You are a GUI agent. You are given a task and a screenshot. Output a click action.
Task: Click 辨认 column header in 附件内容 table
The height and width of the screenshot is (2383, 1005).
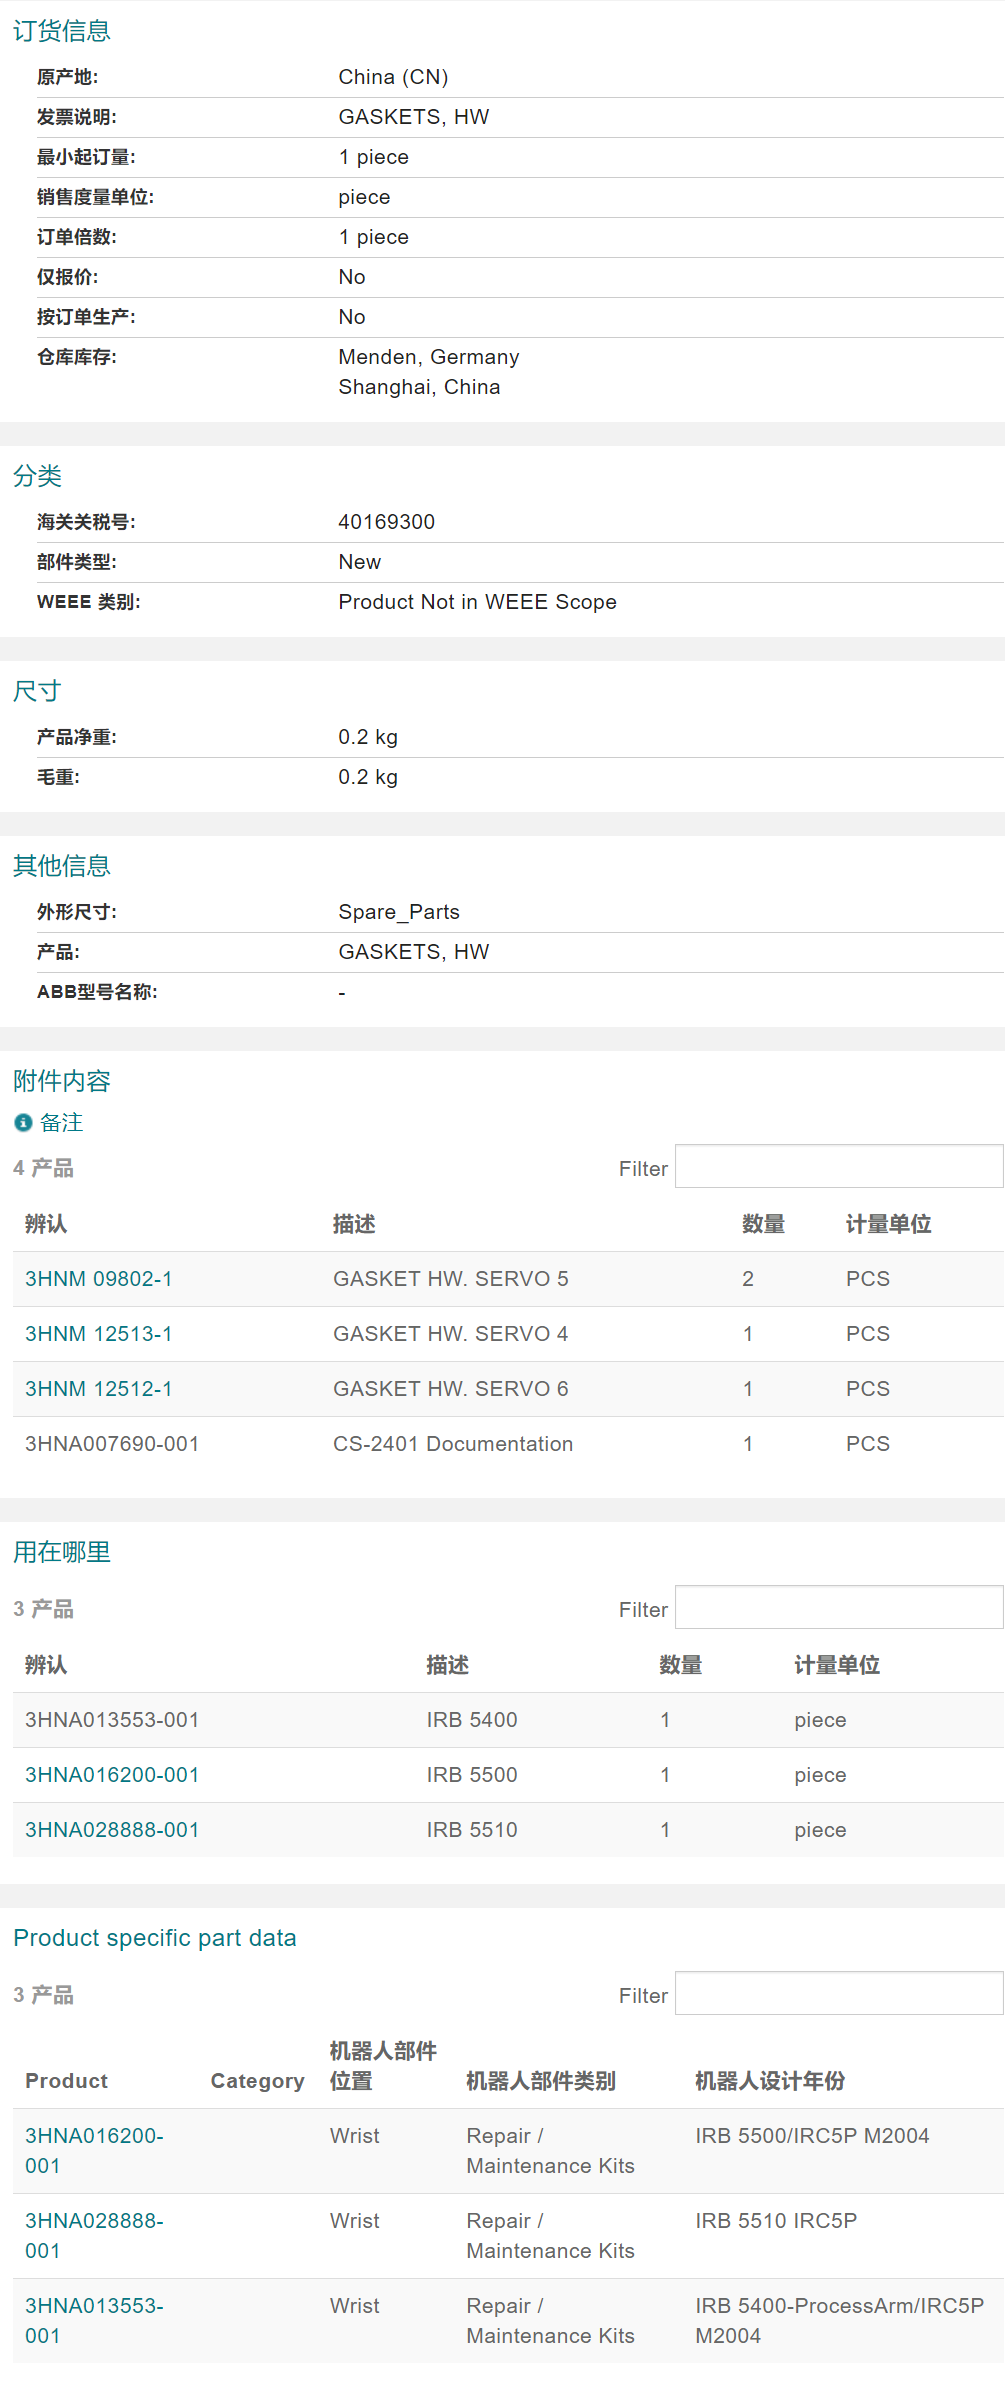coord(46,1224)
